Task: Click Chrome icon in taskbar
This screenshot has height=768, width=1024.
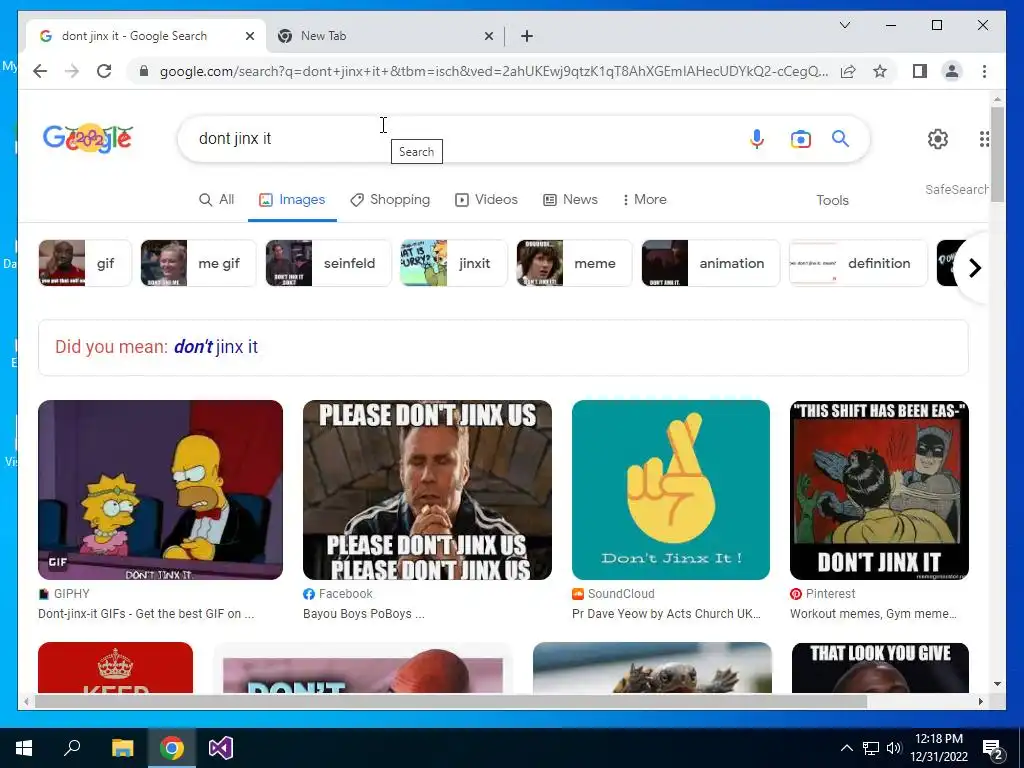Action: [x=172, y=748]
